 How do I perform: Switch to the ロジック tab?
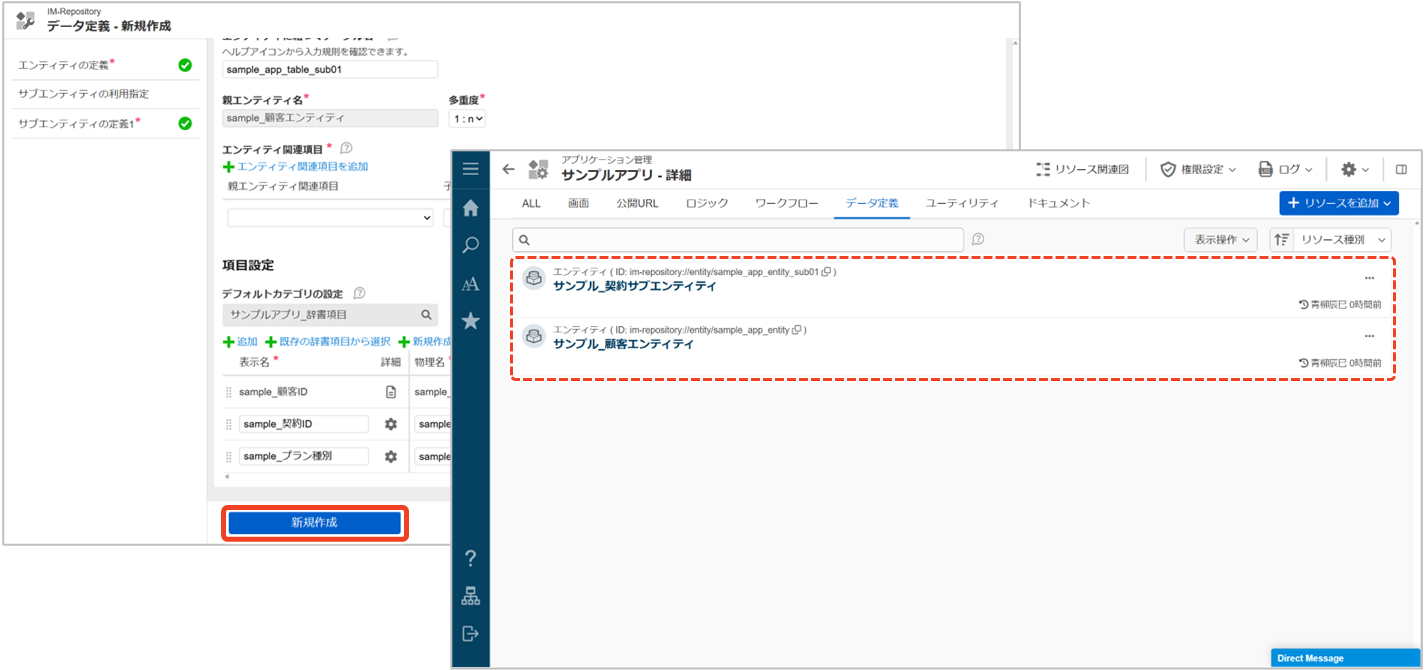[x=707, y=203]
